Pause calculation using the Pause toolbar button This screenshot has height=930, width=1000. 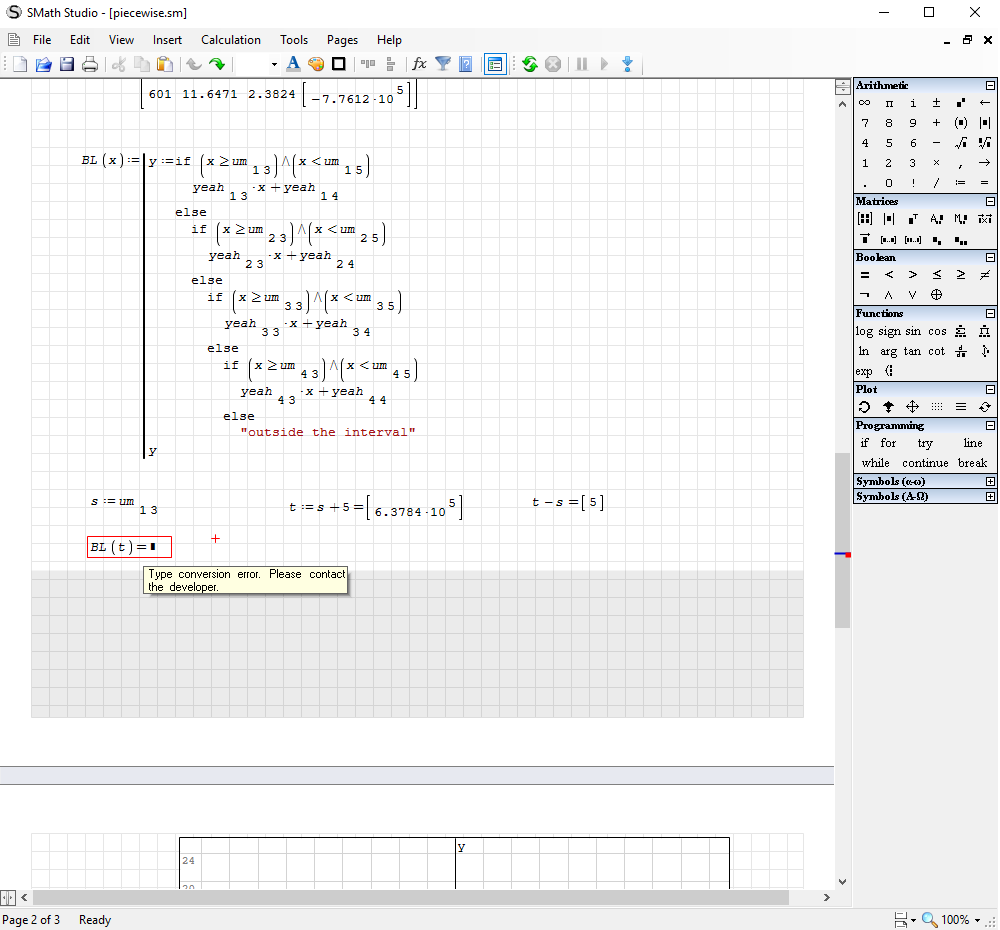582,63
